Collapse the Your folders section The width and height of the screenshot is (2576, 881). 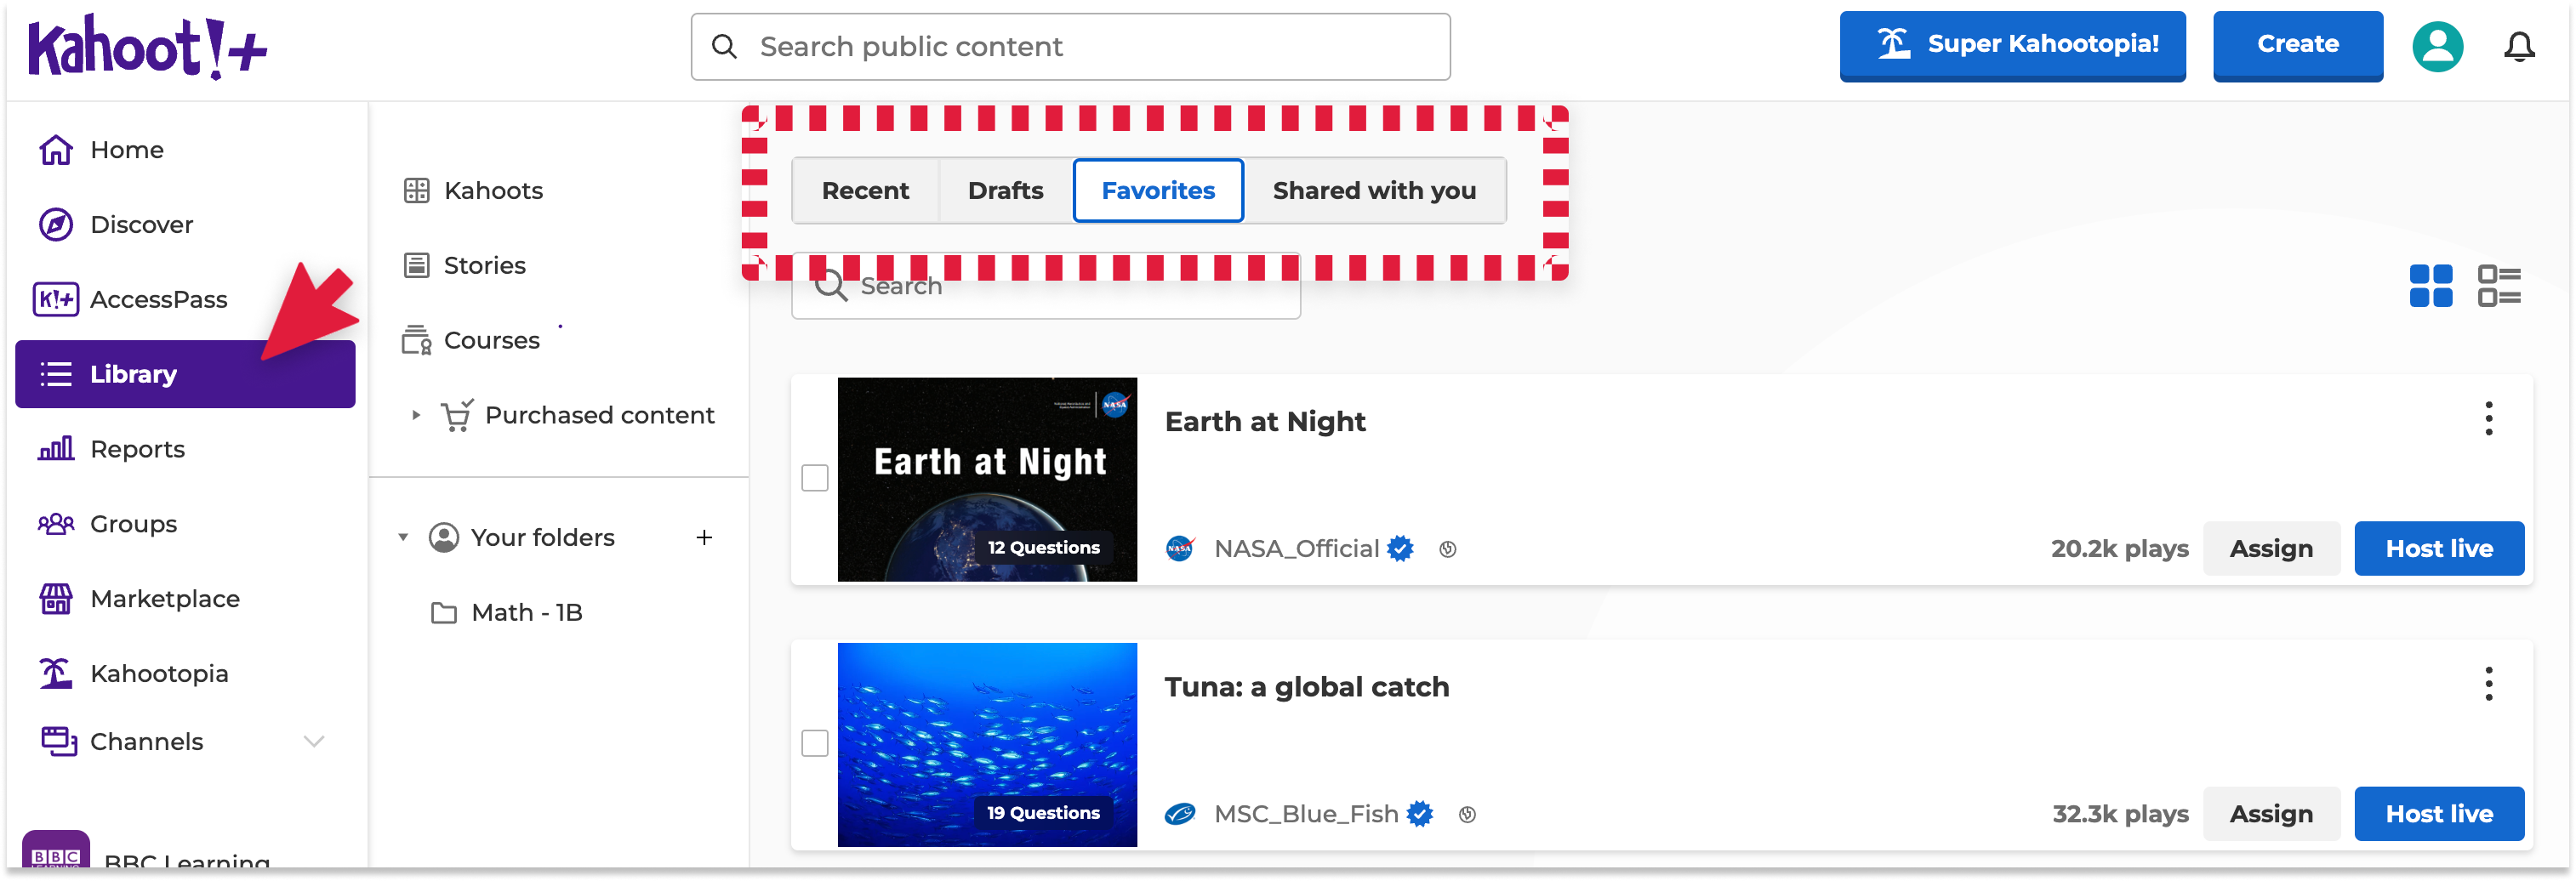click(x=403, y=538)
